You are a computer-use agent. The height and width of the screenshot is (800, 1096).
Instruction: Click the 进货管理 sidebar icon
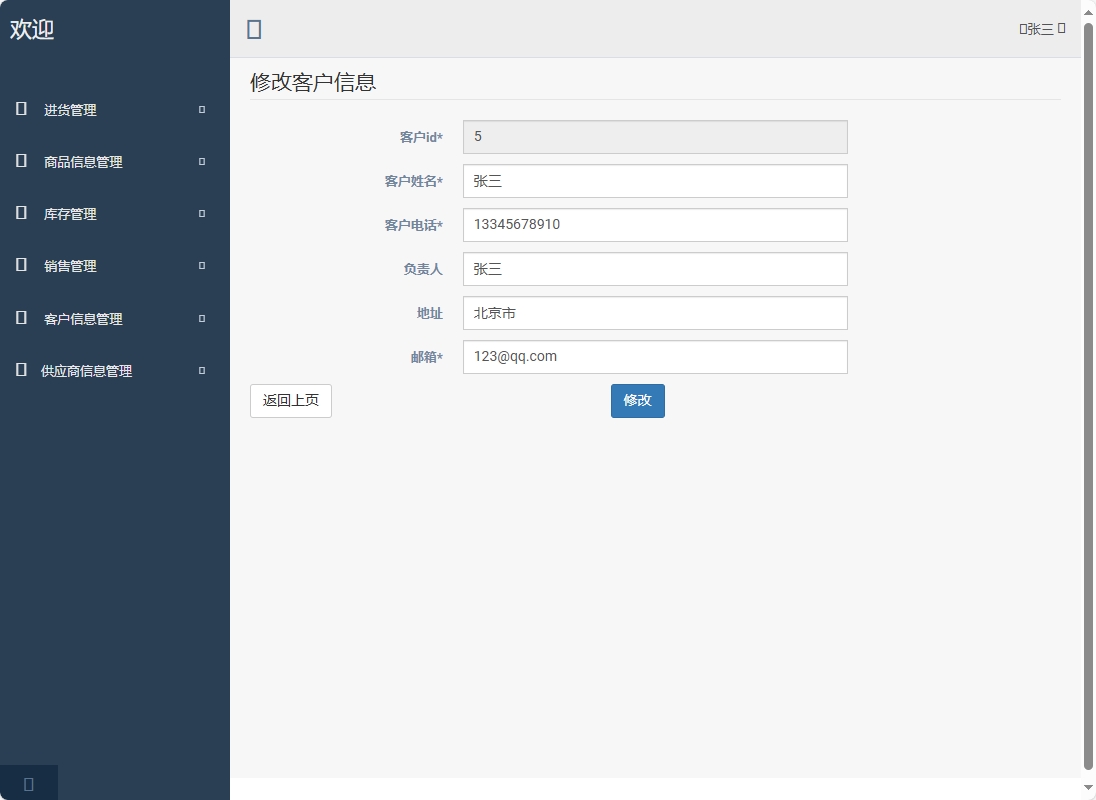click(x=20, y=110)
